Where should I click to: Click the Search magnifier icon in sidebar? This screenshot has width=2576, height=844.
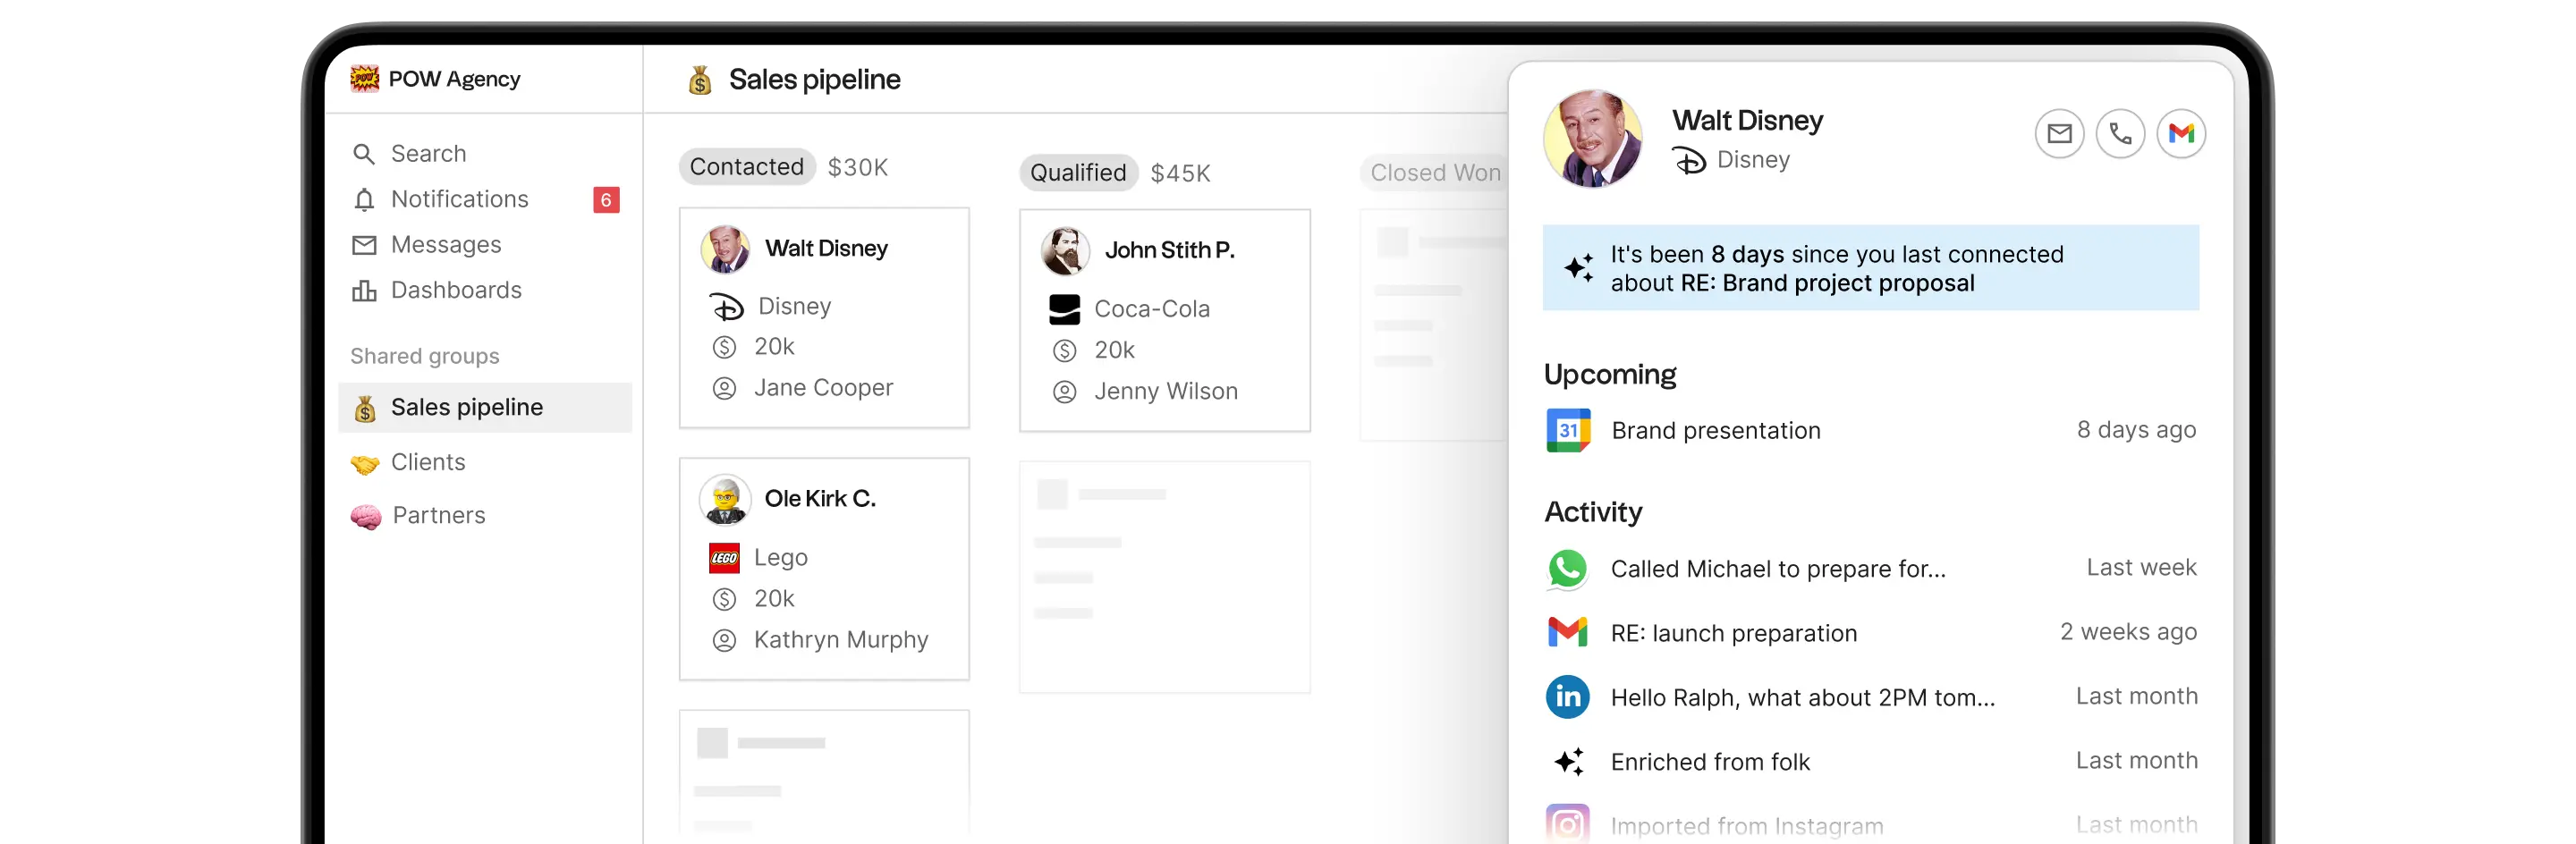tap(364, 154)
